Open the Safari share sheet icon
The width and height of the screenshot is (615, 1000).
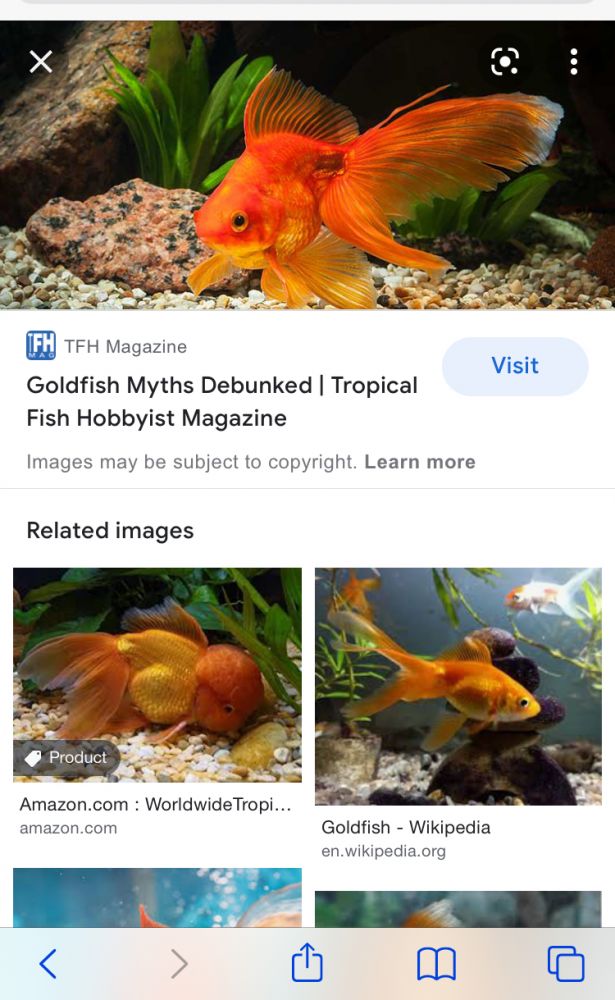pos(307,962)
